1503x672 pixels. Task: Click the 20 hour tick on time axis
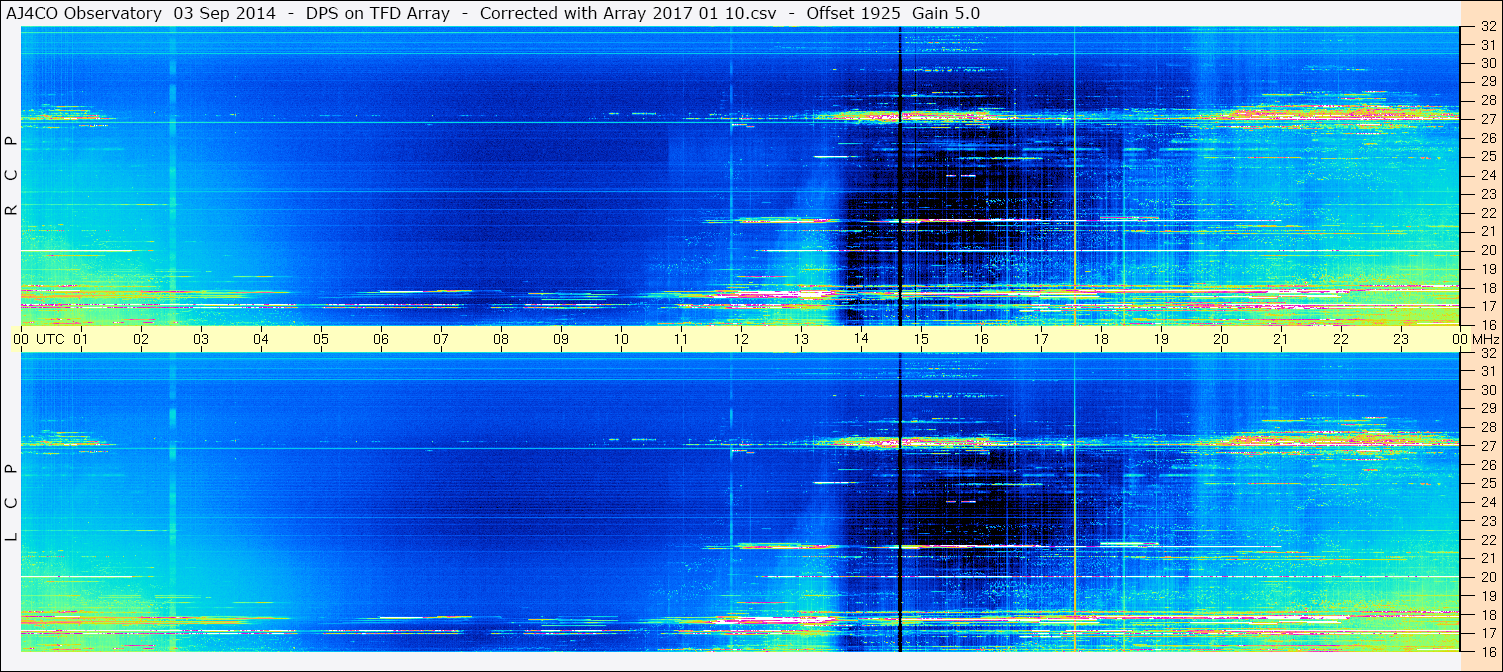(x=1221, y=339)
